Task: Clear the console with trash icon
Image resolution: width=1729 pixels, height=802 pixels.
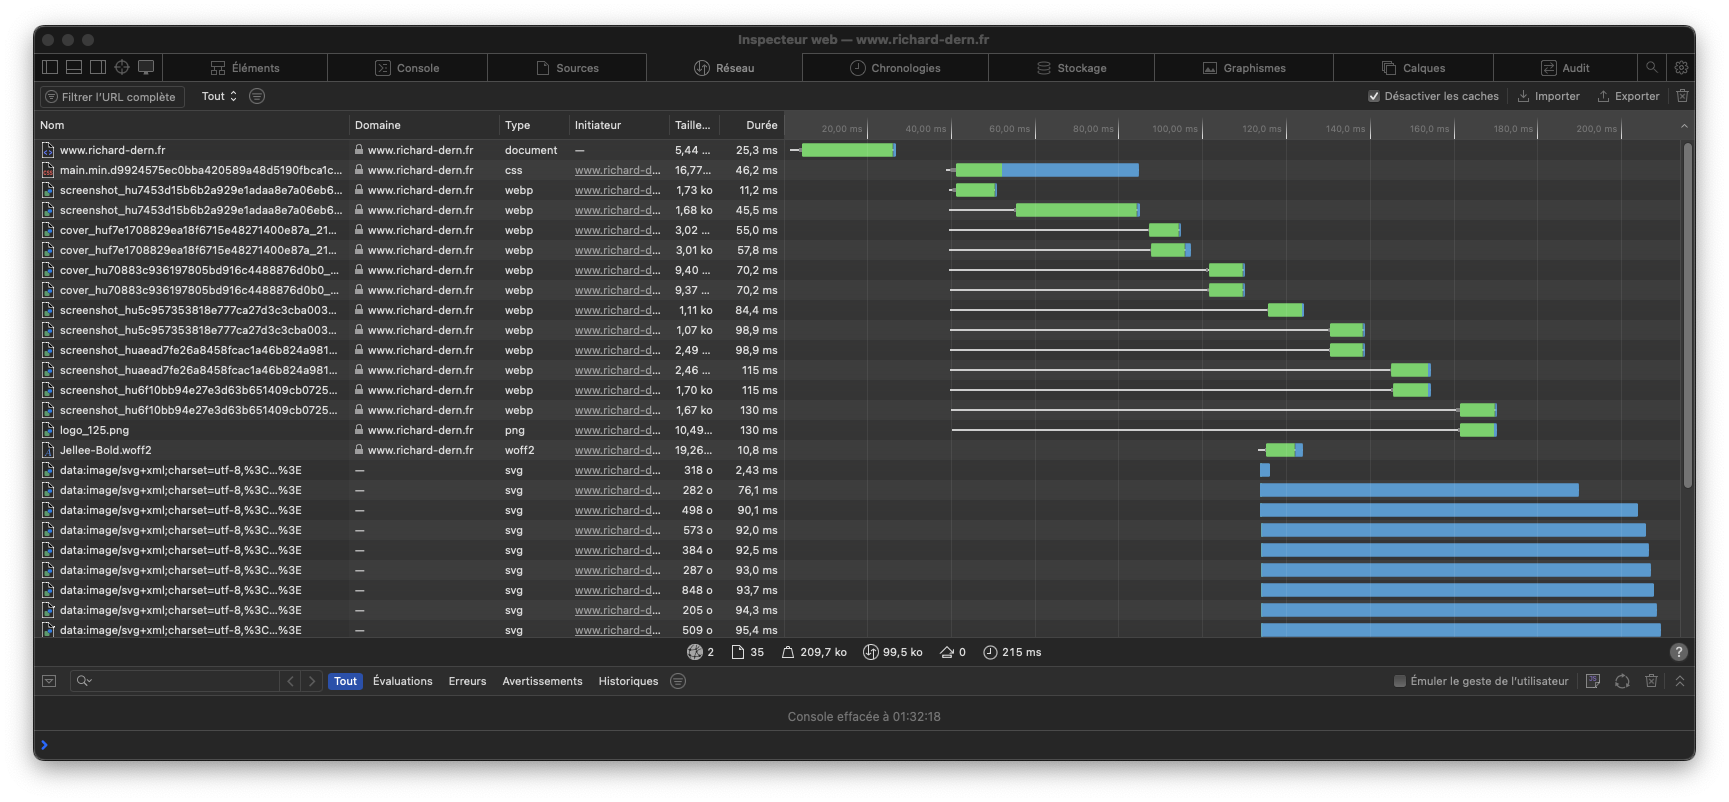Action: (x=1651, y=681)
